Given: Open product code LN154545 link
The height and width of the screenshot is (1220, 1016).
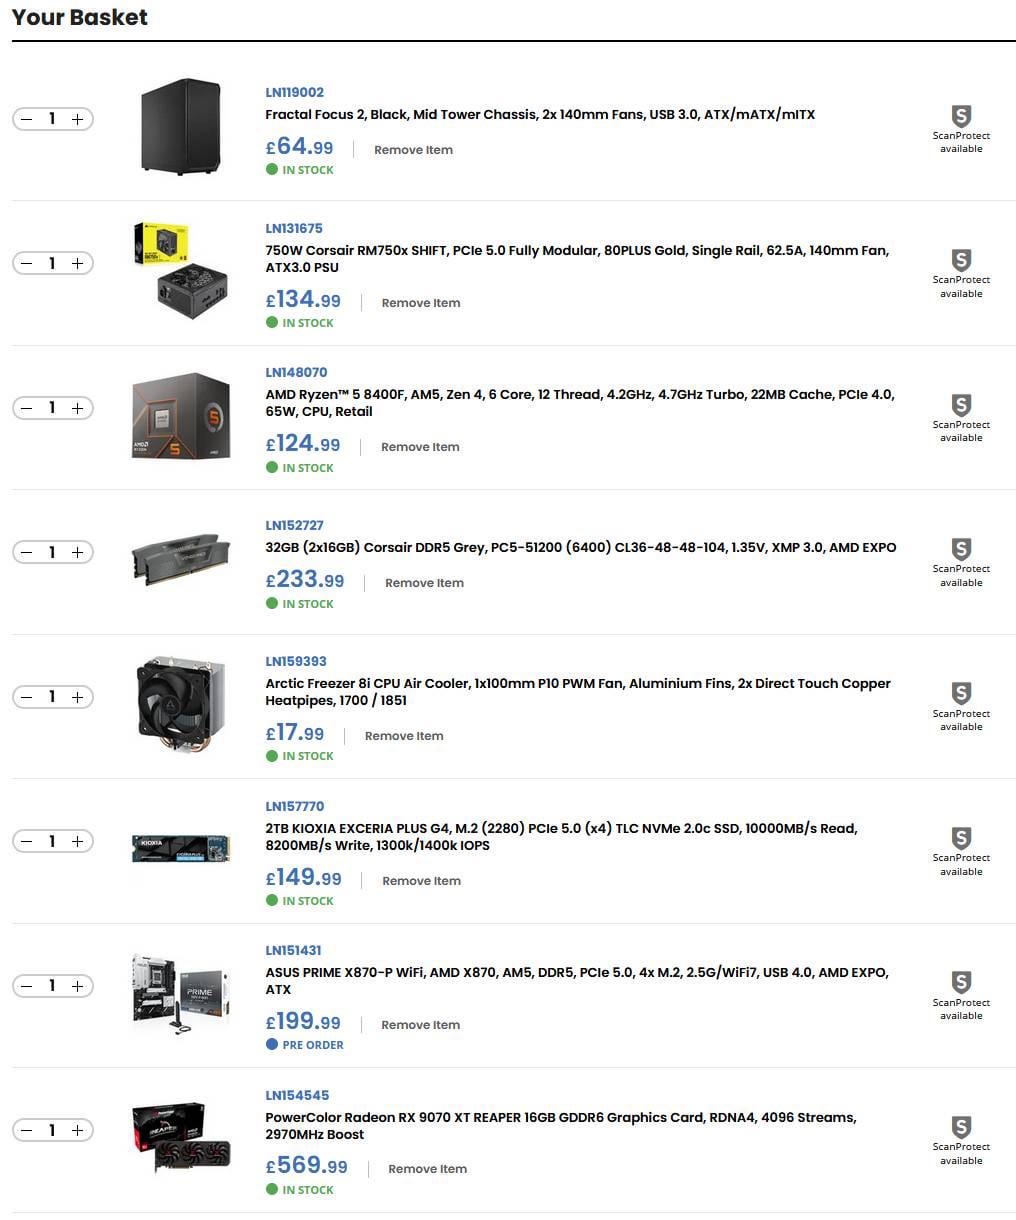Looking at the screenshot, I should [x=297, y=1095].
